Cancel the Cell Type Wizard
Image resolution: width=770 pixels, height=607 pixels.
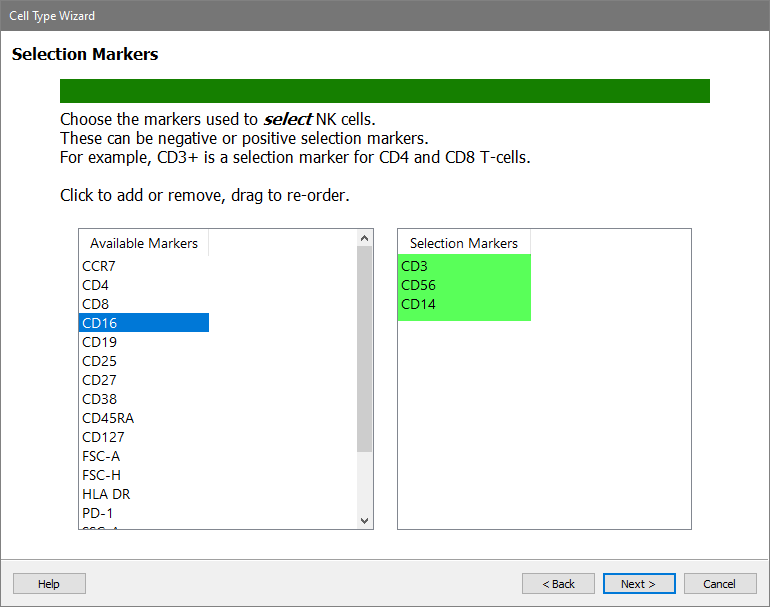tap(719, 584)
